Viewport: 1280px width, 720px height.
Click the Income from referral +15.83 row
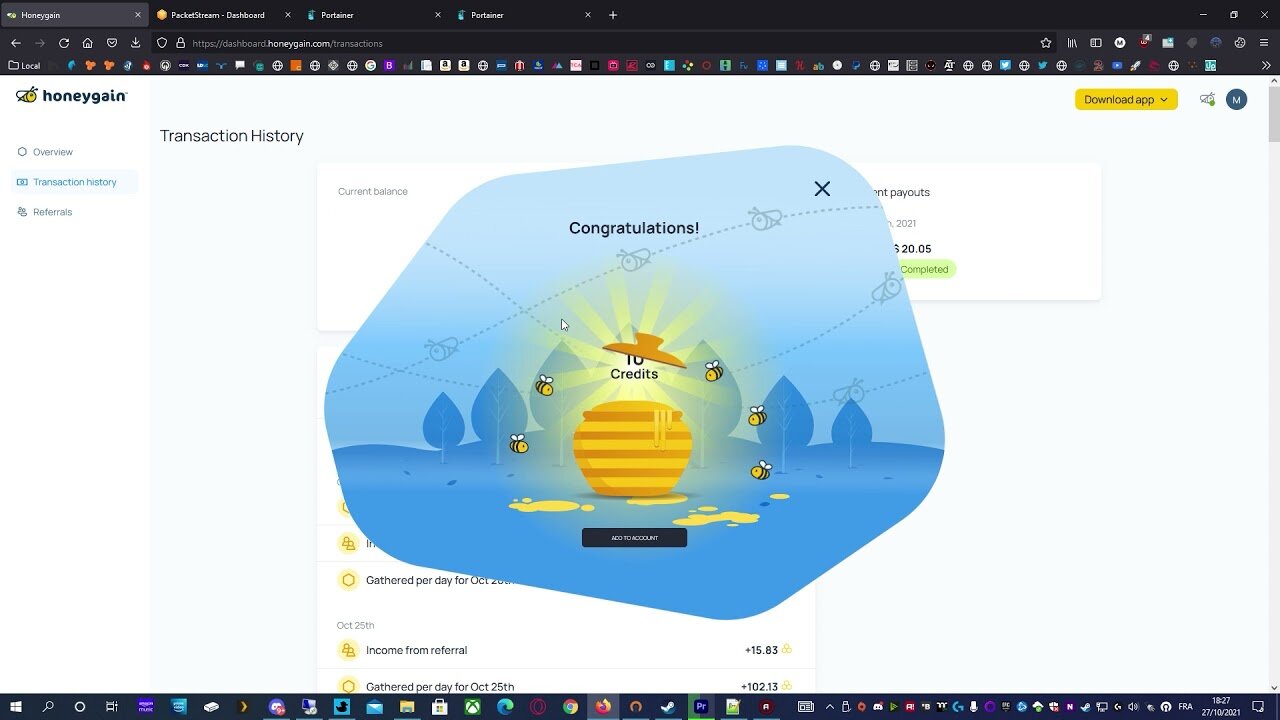tap(566, 650)
